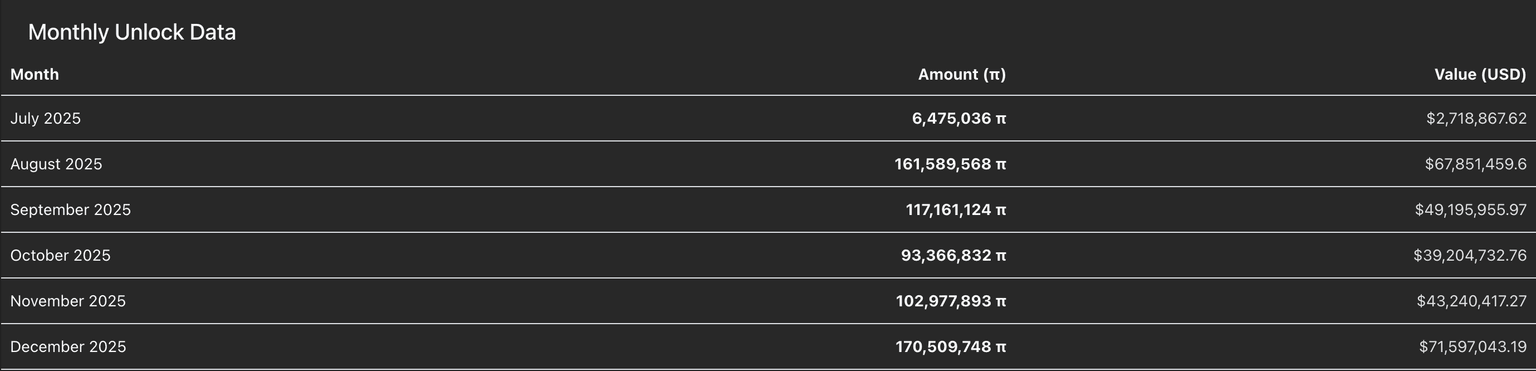The width and height of the screenshot is (1536, 371).
Task: Select the July 2025 row label
Action: (x=46, y=118)
